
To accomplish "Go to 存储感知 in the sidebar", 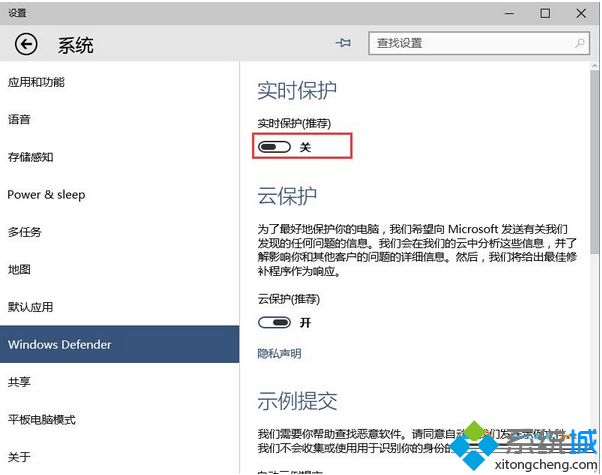I will (30, 157).
